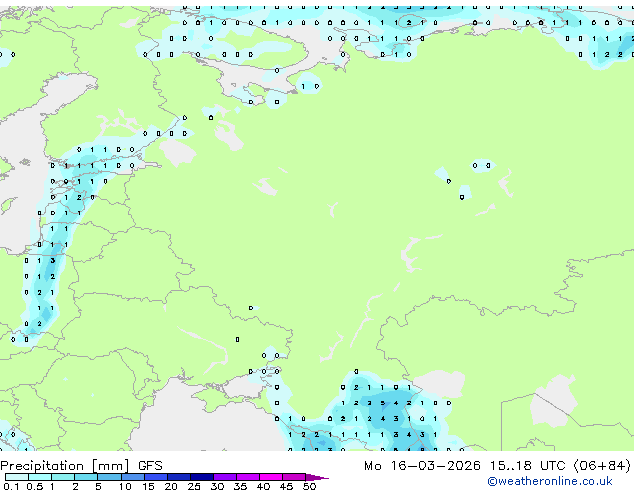This screenshot has height=490, width=634.
Task: Click the 0.1–0.5 mm legend swatch
Action: (17, 477)
